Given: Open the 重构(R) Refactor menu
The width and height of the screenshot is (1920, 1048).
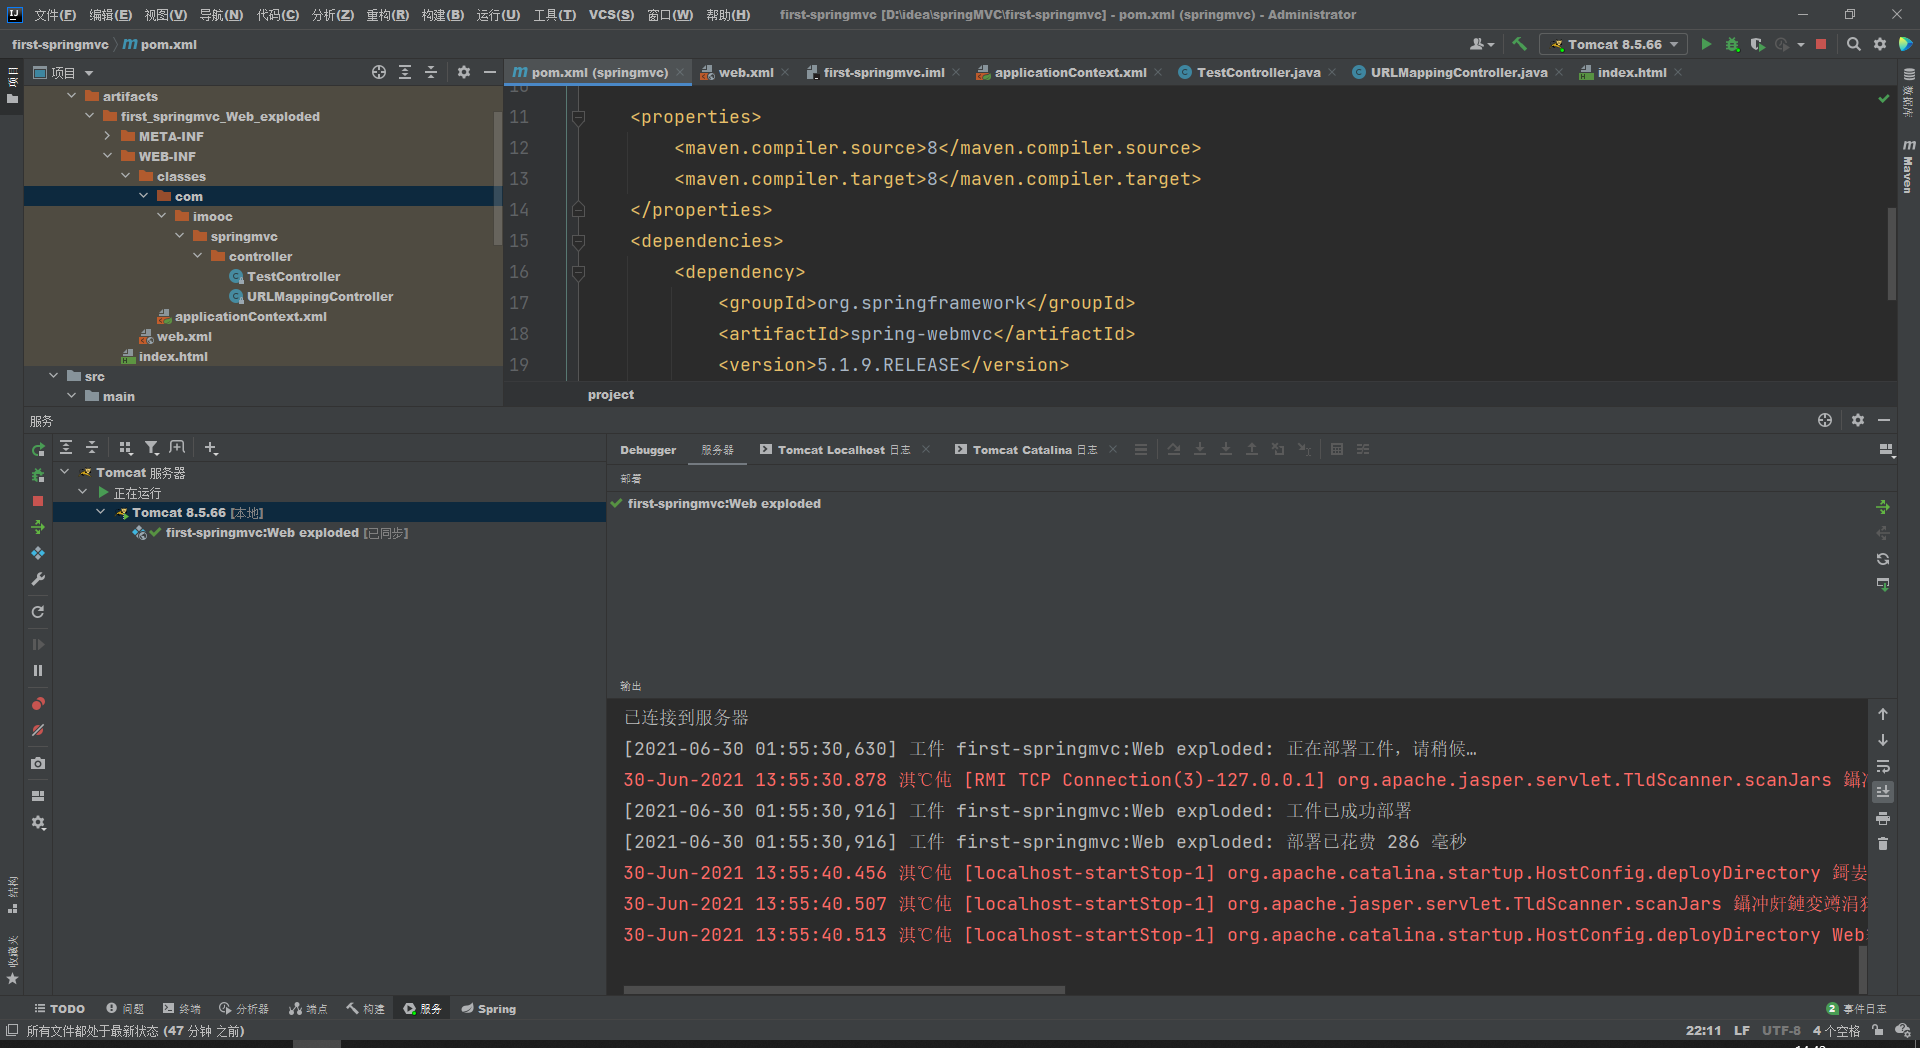Looking at the screenshot, I should coord(387,15).
